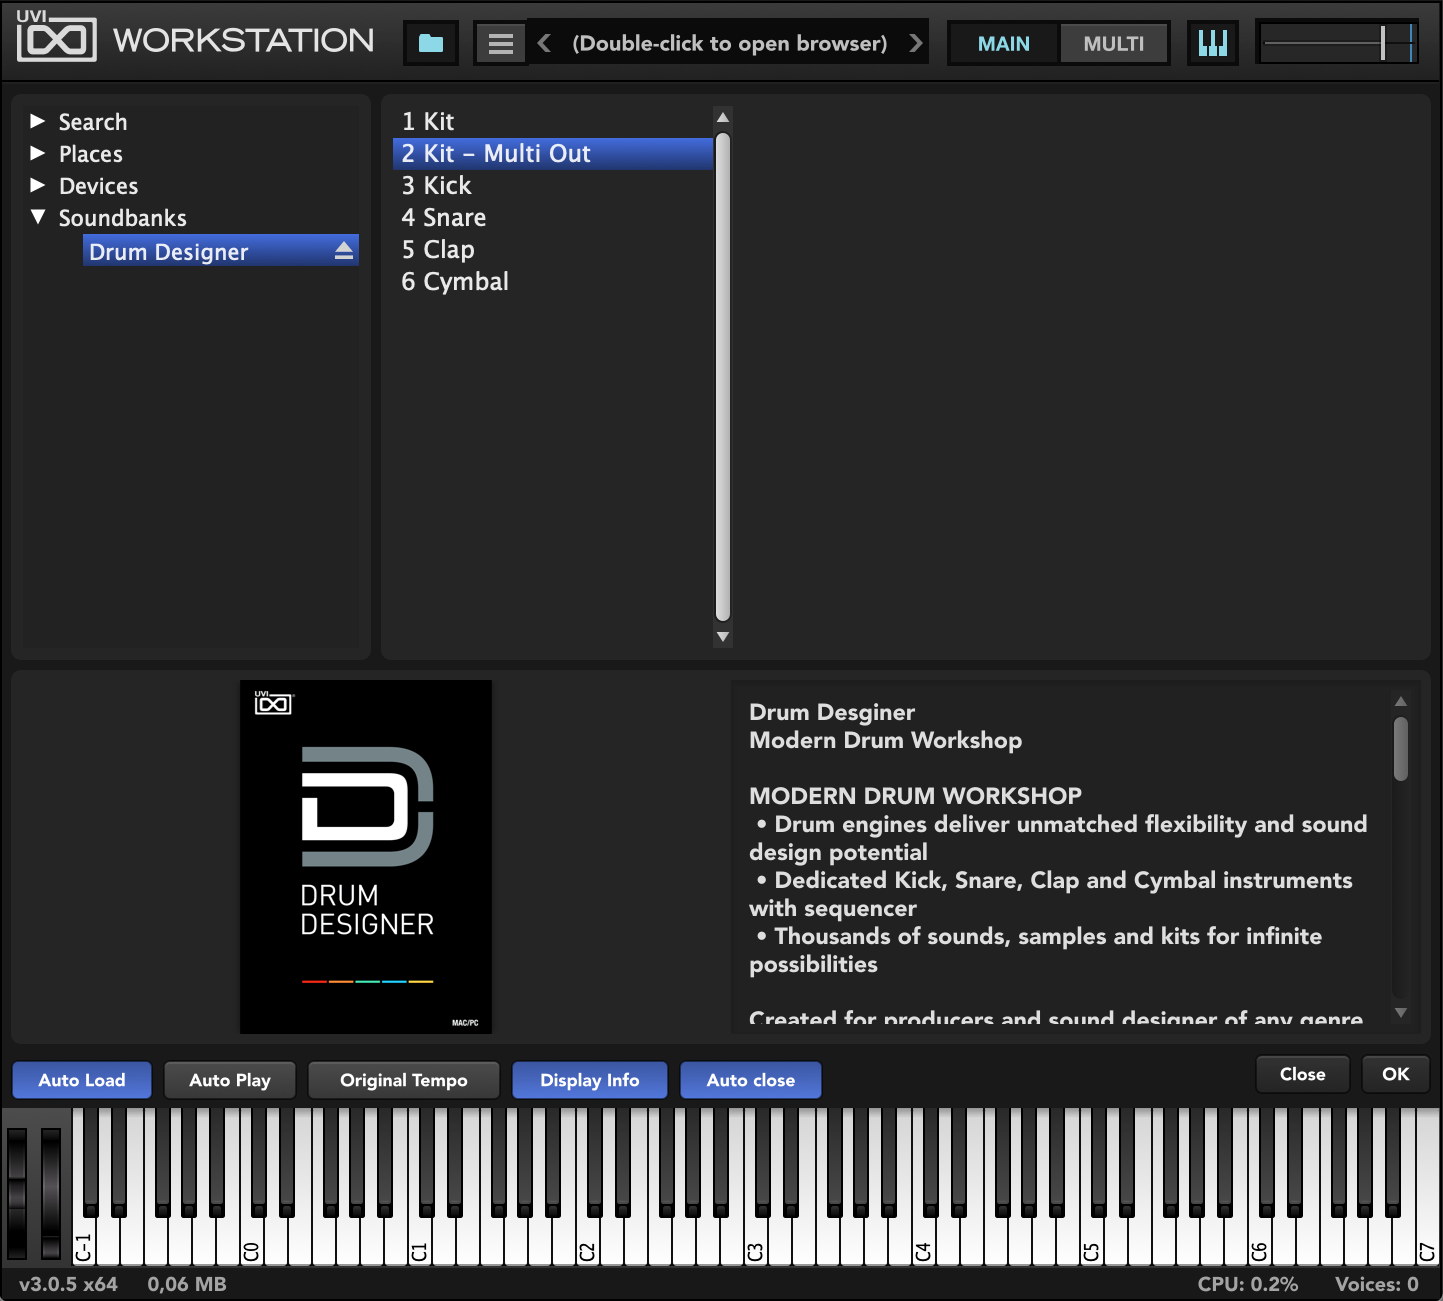
Task: Toggle Display Info option
Action: point(590,1080)
